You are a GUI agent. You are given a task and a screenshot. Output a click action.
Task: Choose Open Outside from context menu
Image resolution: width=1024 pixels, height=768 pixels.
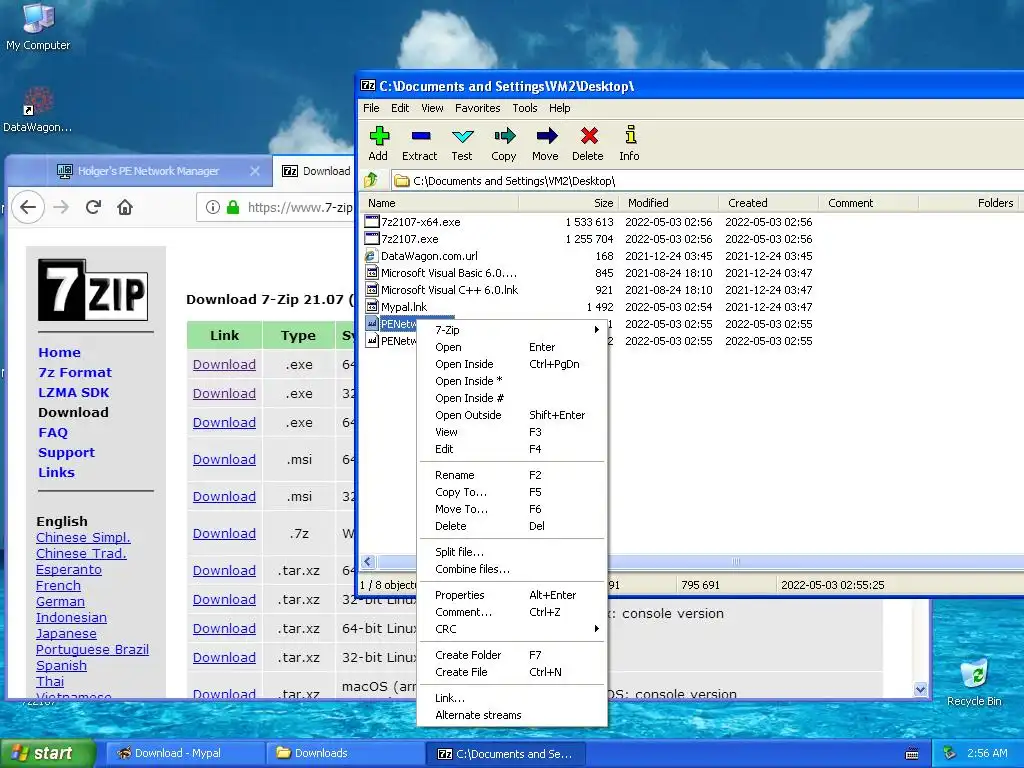coord(513,415)
